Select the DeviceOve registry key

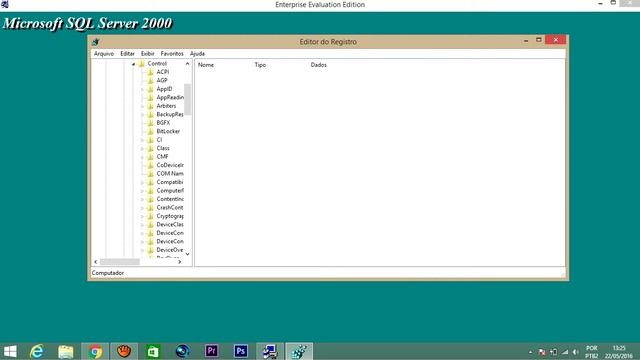point(170,250)
